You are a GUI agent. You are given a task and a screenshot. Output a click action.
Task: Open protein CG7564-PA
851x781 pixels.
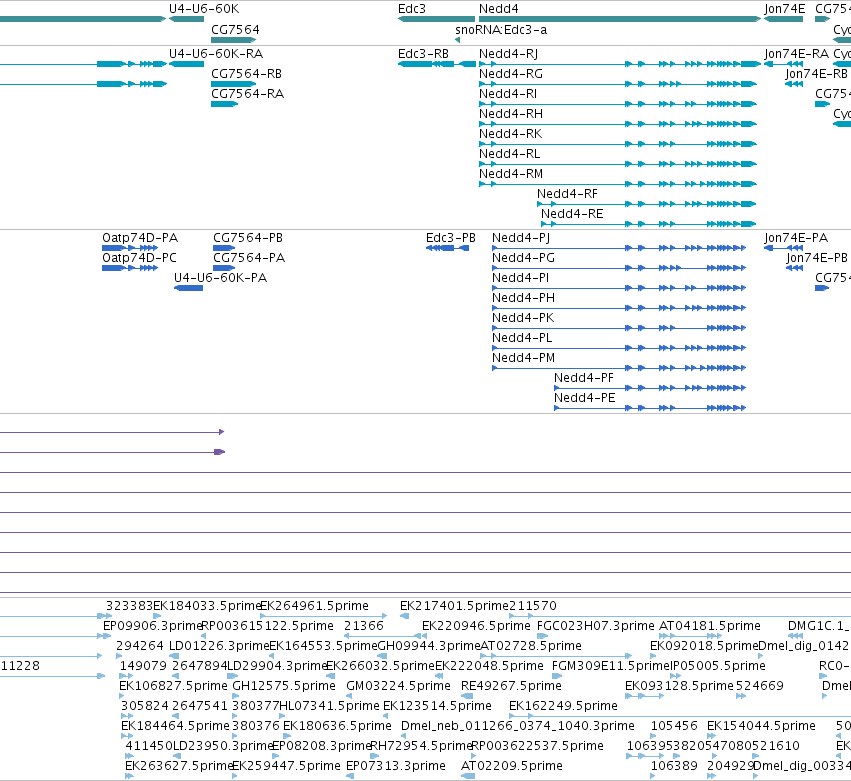click(224, 268)
